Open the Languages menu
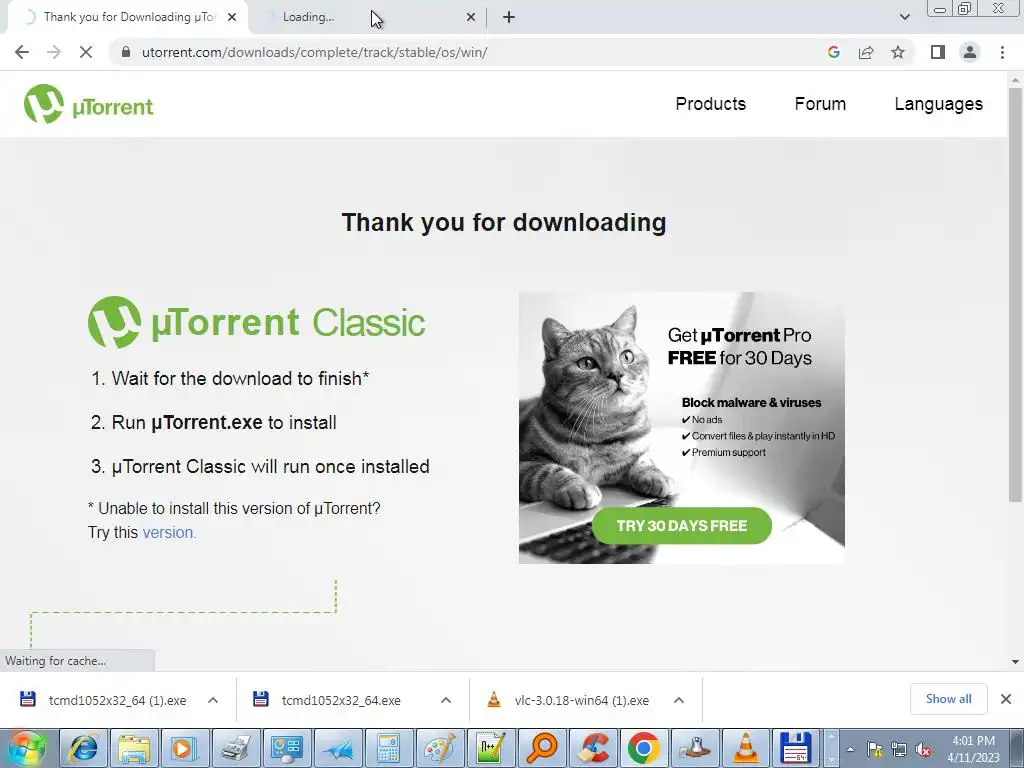Image resolution: width=1024 pixels, height=768 pixels. point(938,104)
